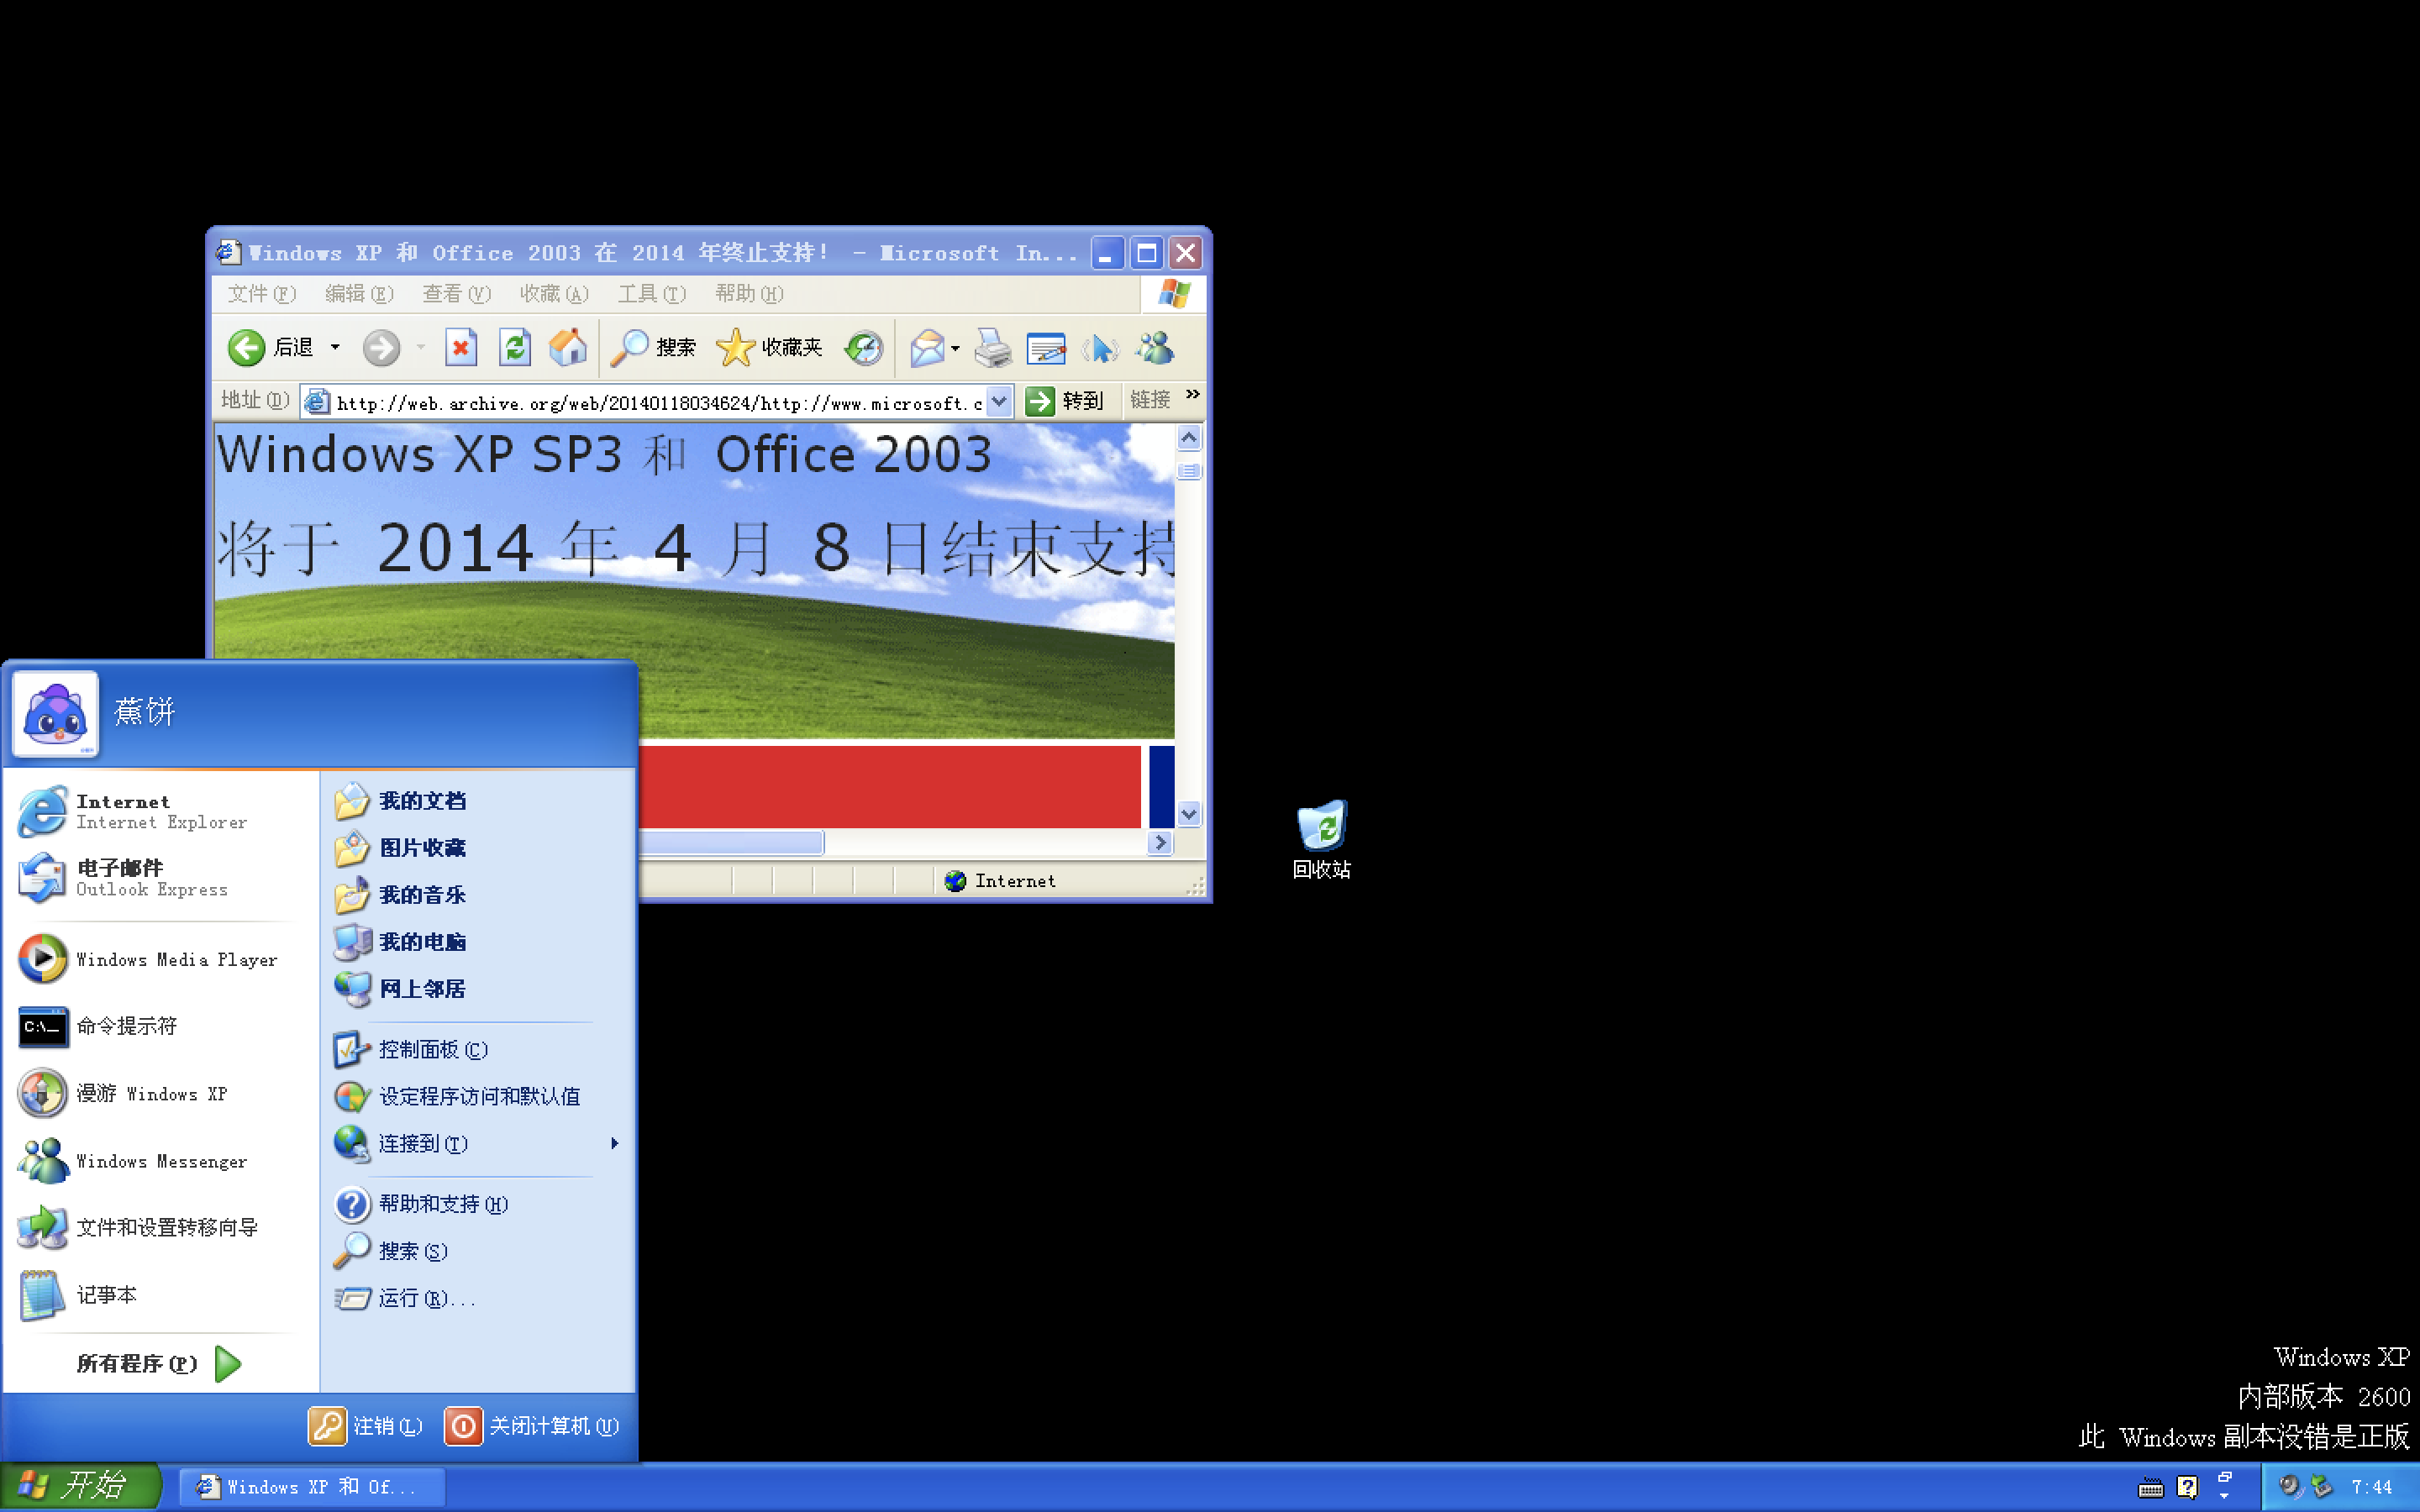Click Log Off (注销) button
This screenshot has width=2420, height=1512.
366,1426
